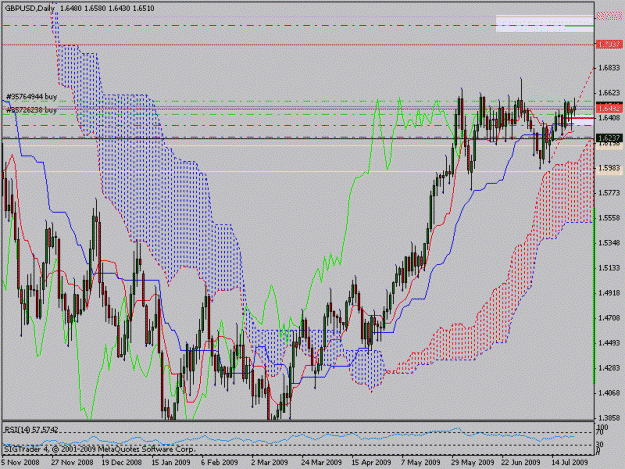
Task: Click the 1.4918 price axis label
Action: pyautogui.click(x=610, y=293)
